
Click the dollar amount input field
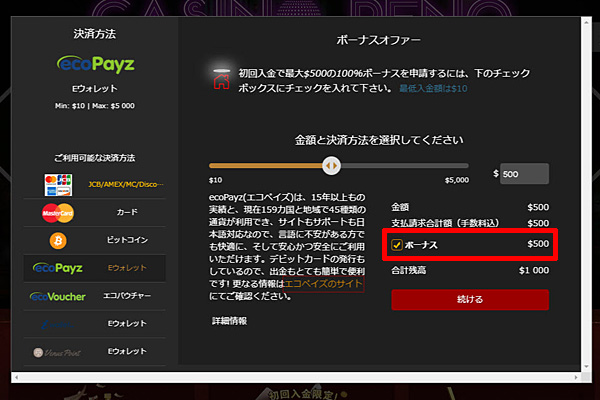524,174
